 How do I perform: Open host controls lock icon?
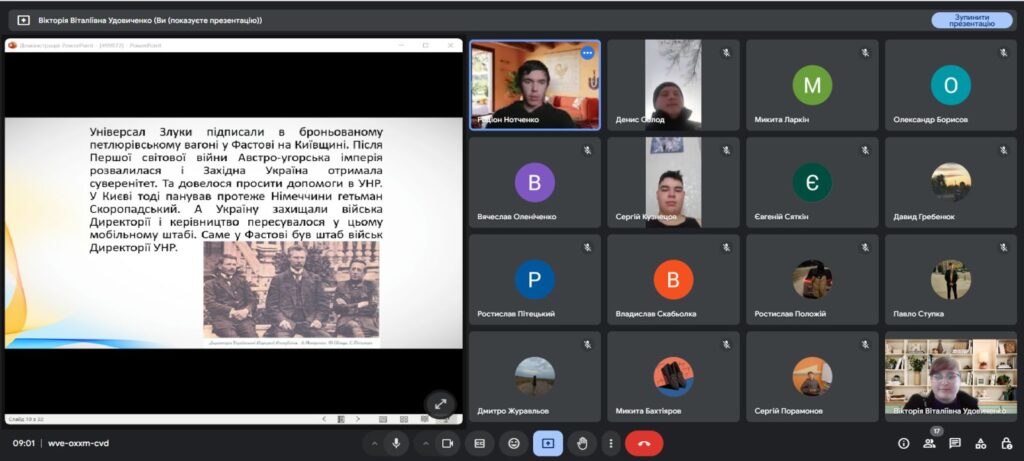click(1005, 443)
